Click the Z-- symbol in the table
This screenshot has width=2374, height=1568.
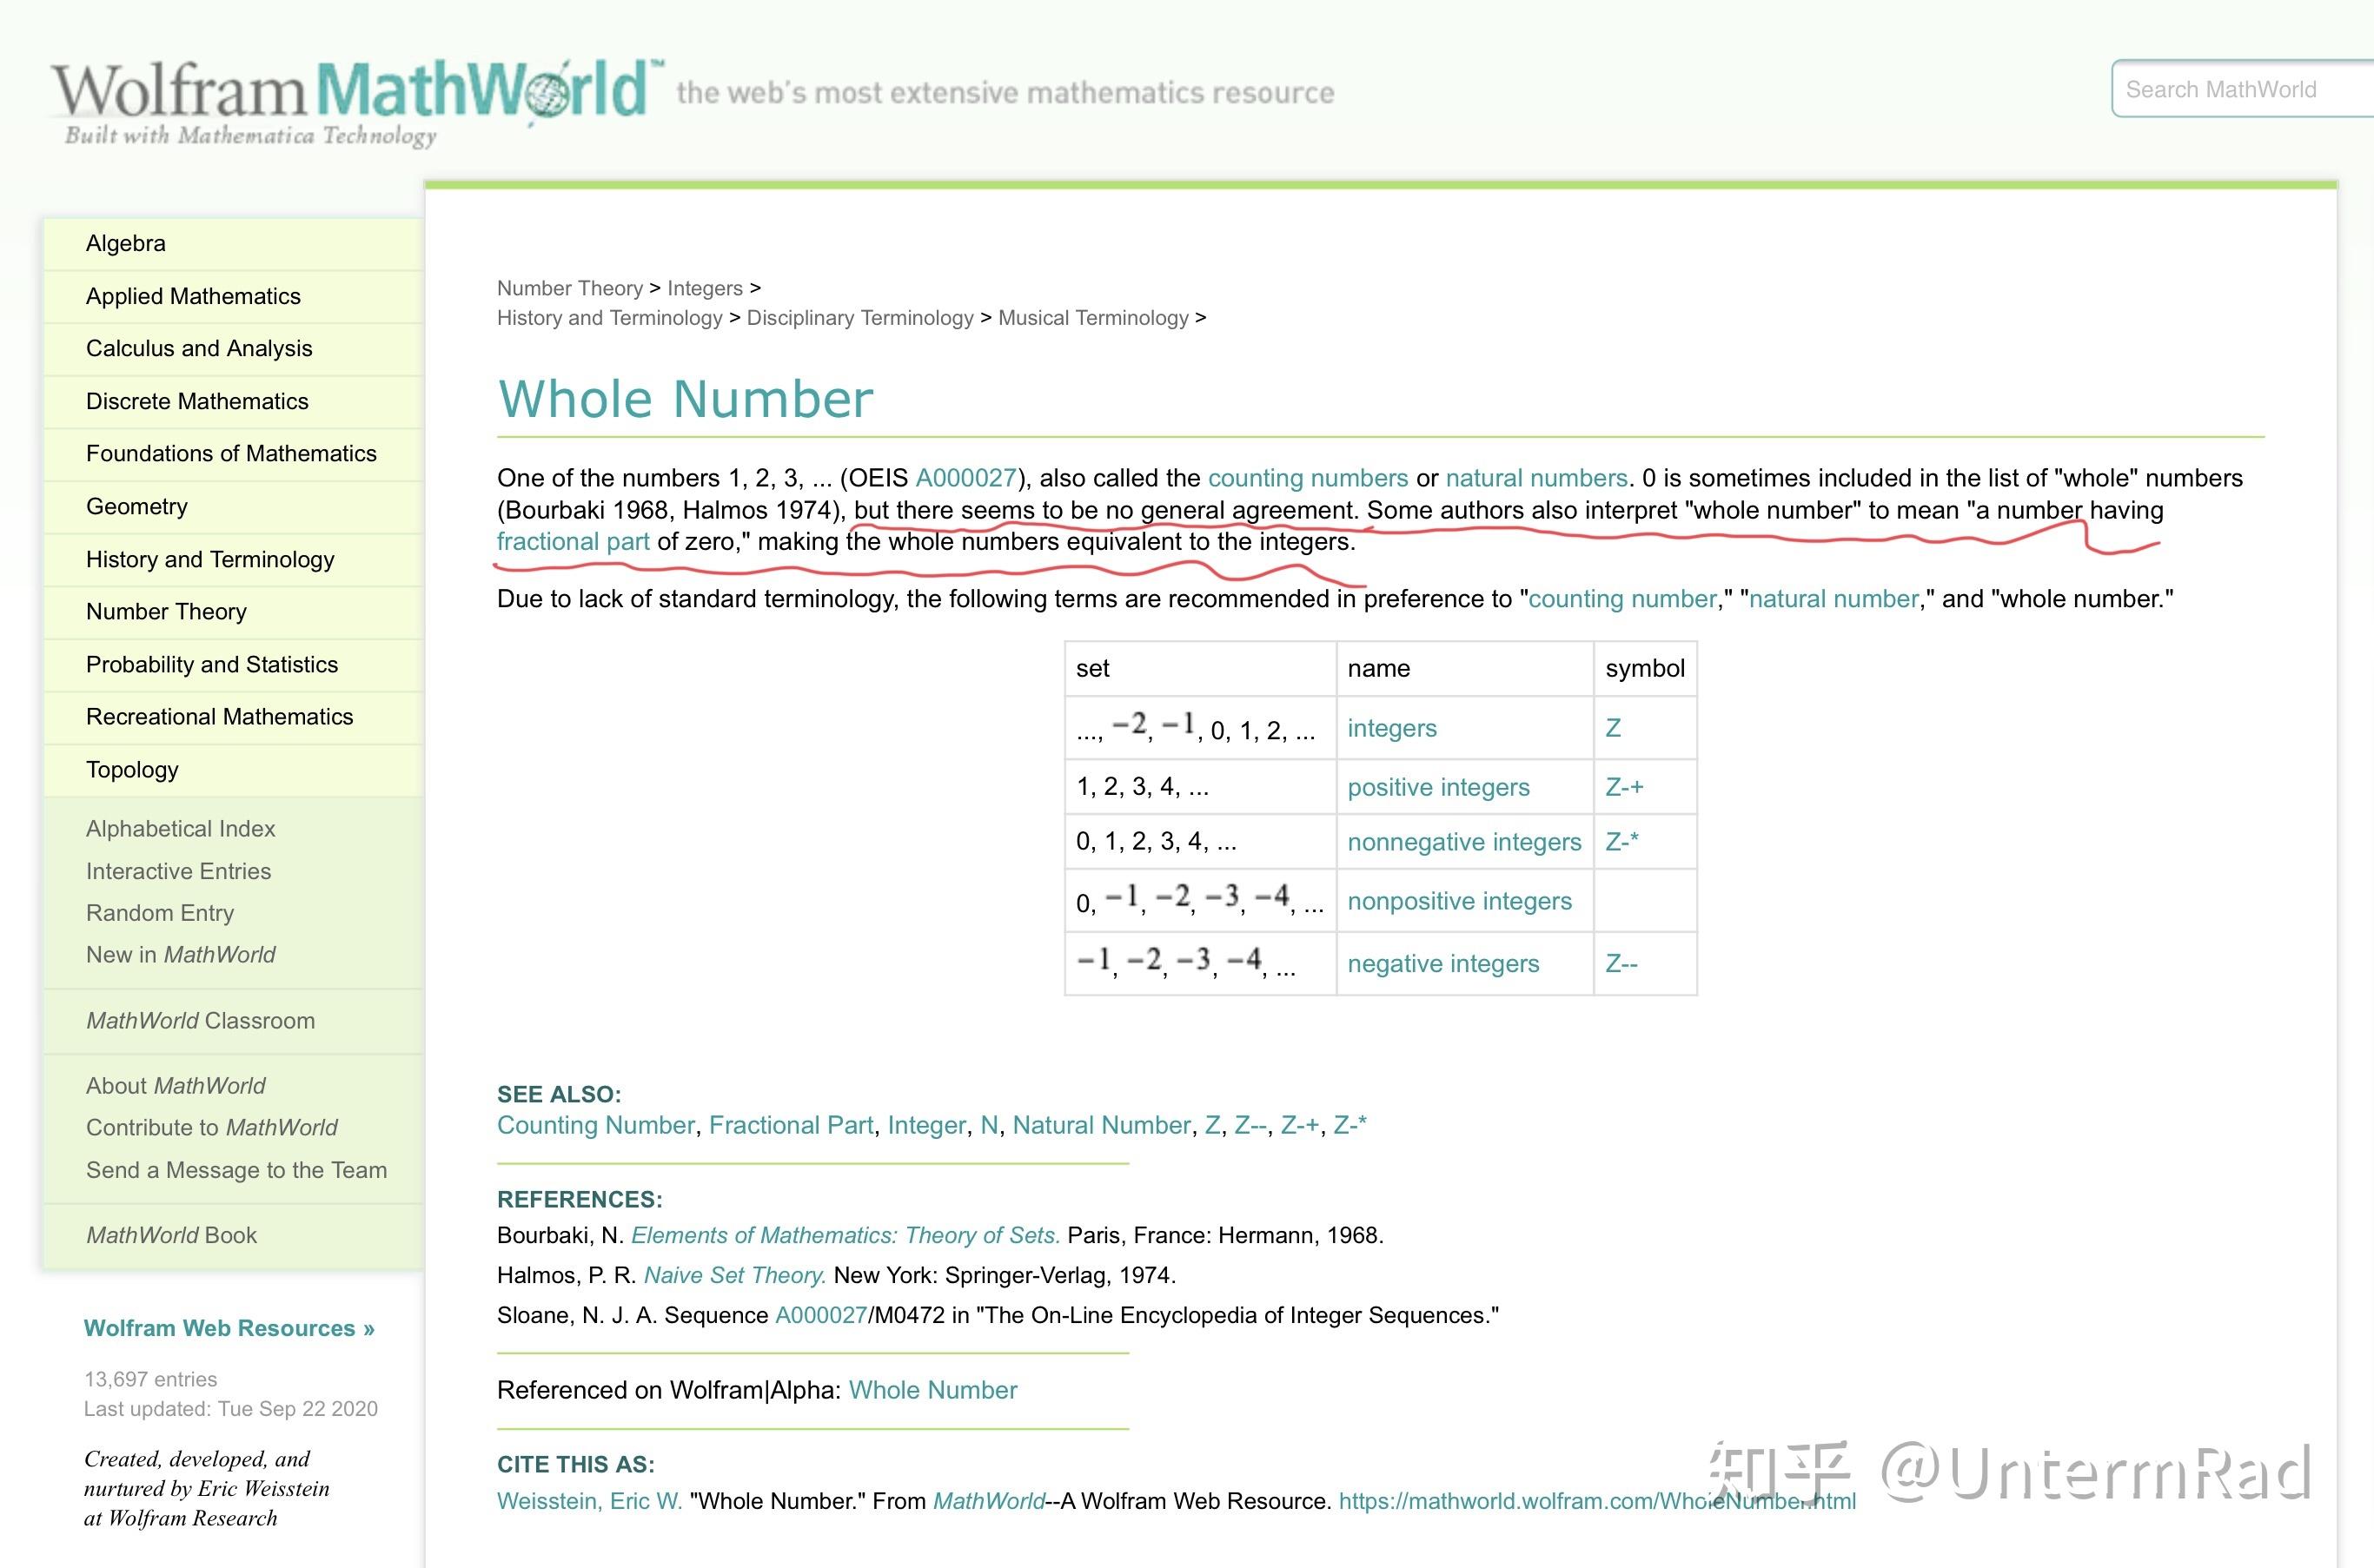pyautogui.click(x=1621, y=964)
